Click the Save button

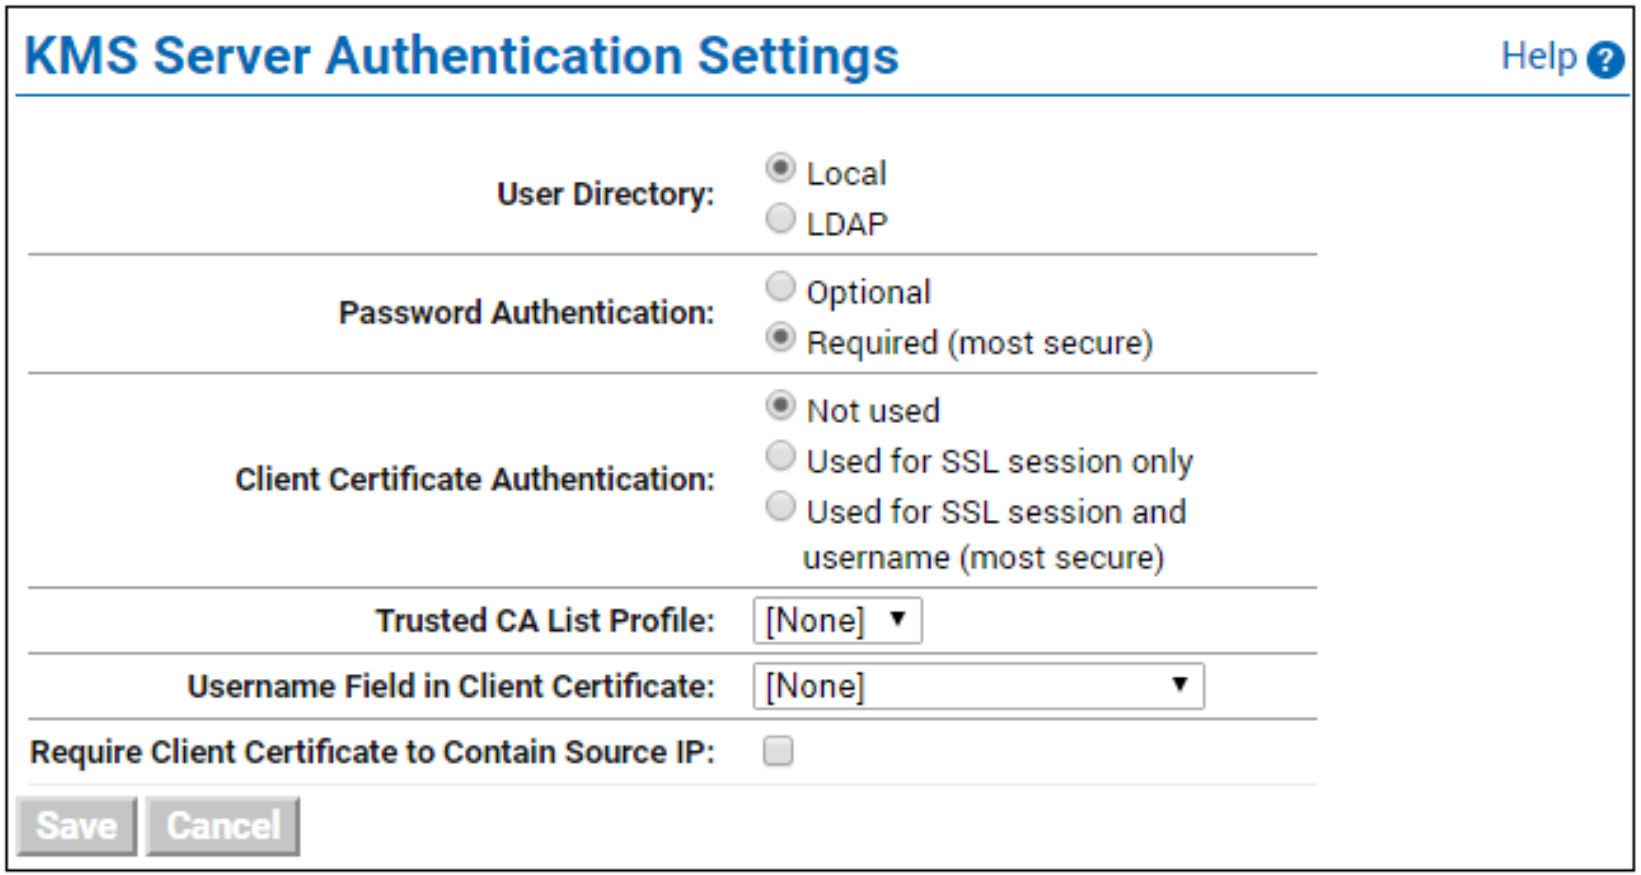[x=76, y=826]
